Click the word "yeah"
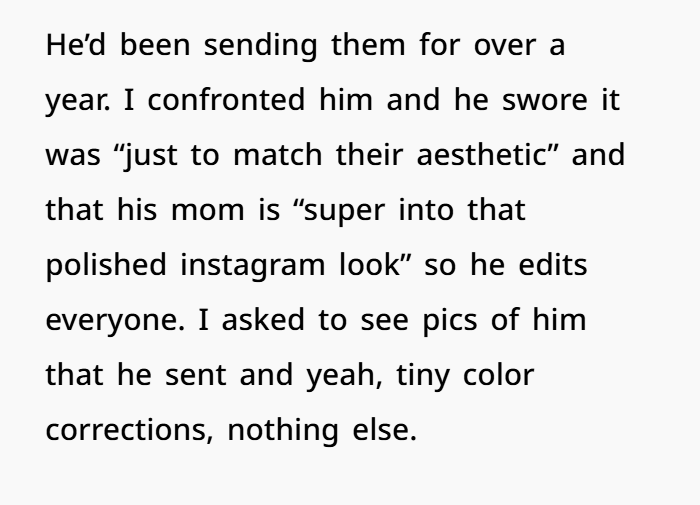The height and width of the screenshot is (505, 700). tap(346, 379)
